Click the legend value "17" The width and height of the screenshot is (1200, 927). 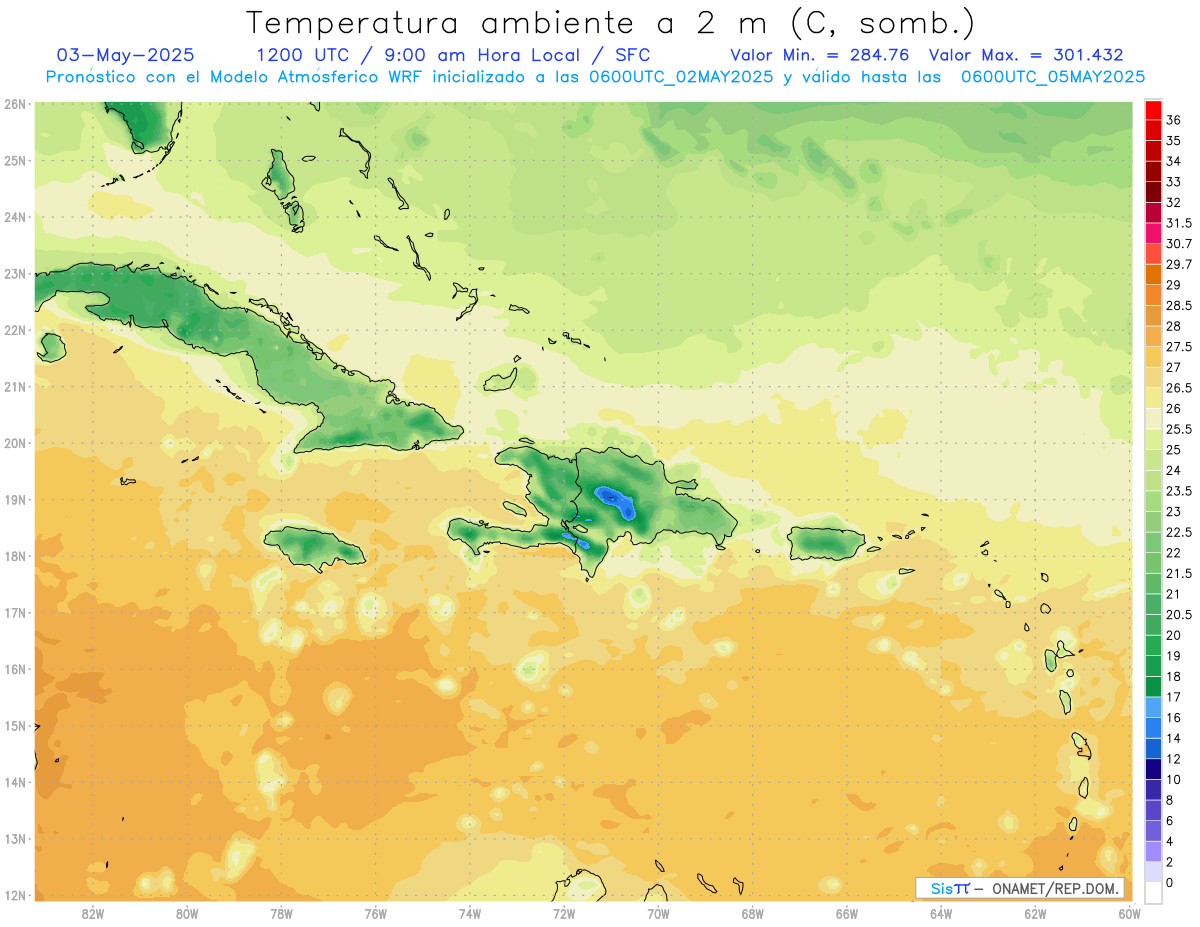(1173, 696)
